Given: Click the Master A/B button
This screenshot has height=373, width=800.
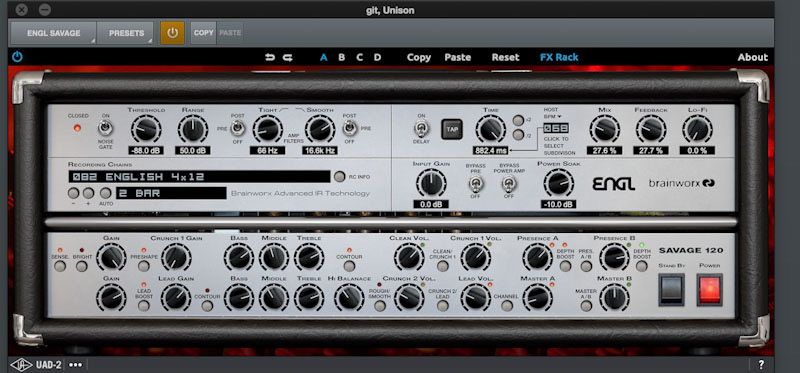Looking at the screenshot, I should coord(586,306).
